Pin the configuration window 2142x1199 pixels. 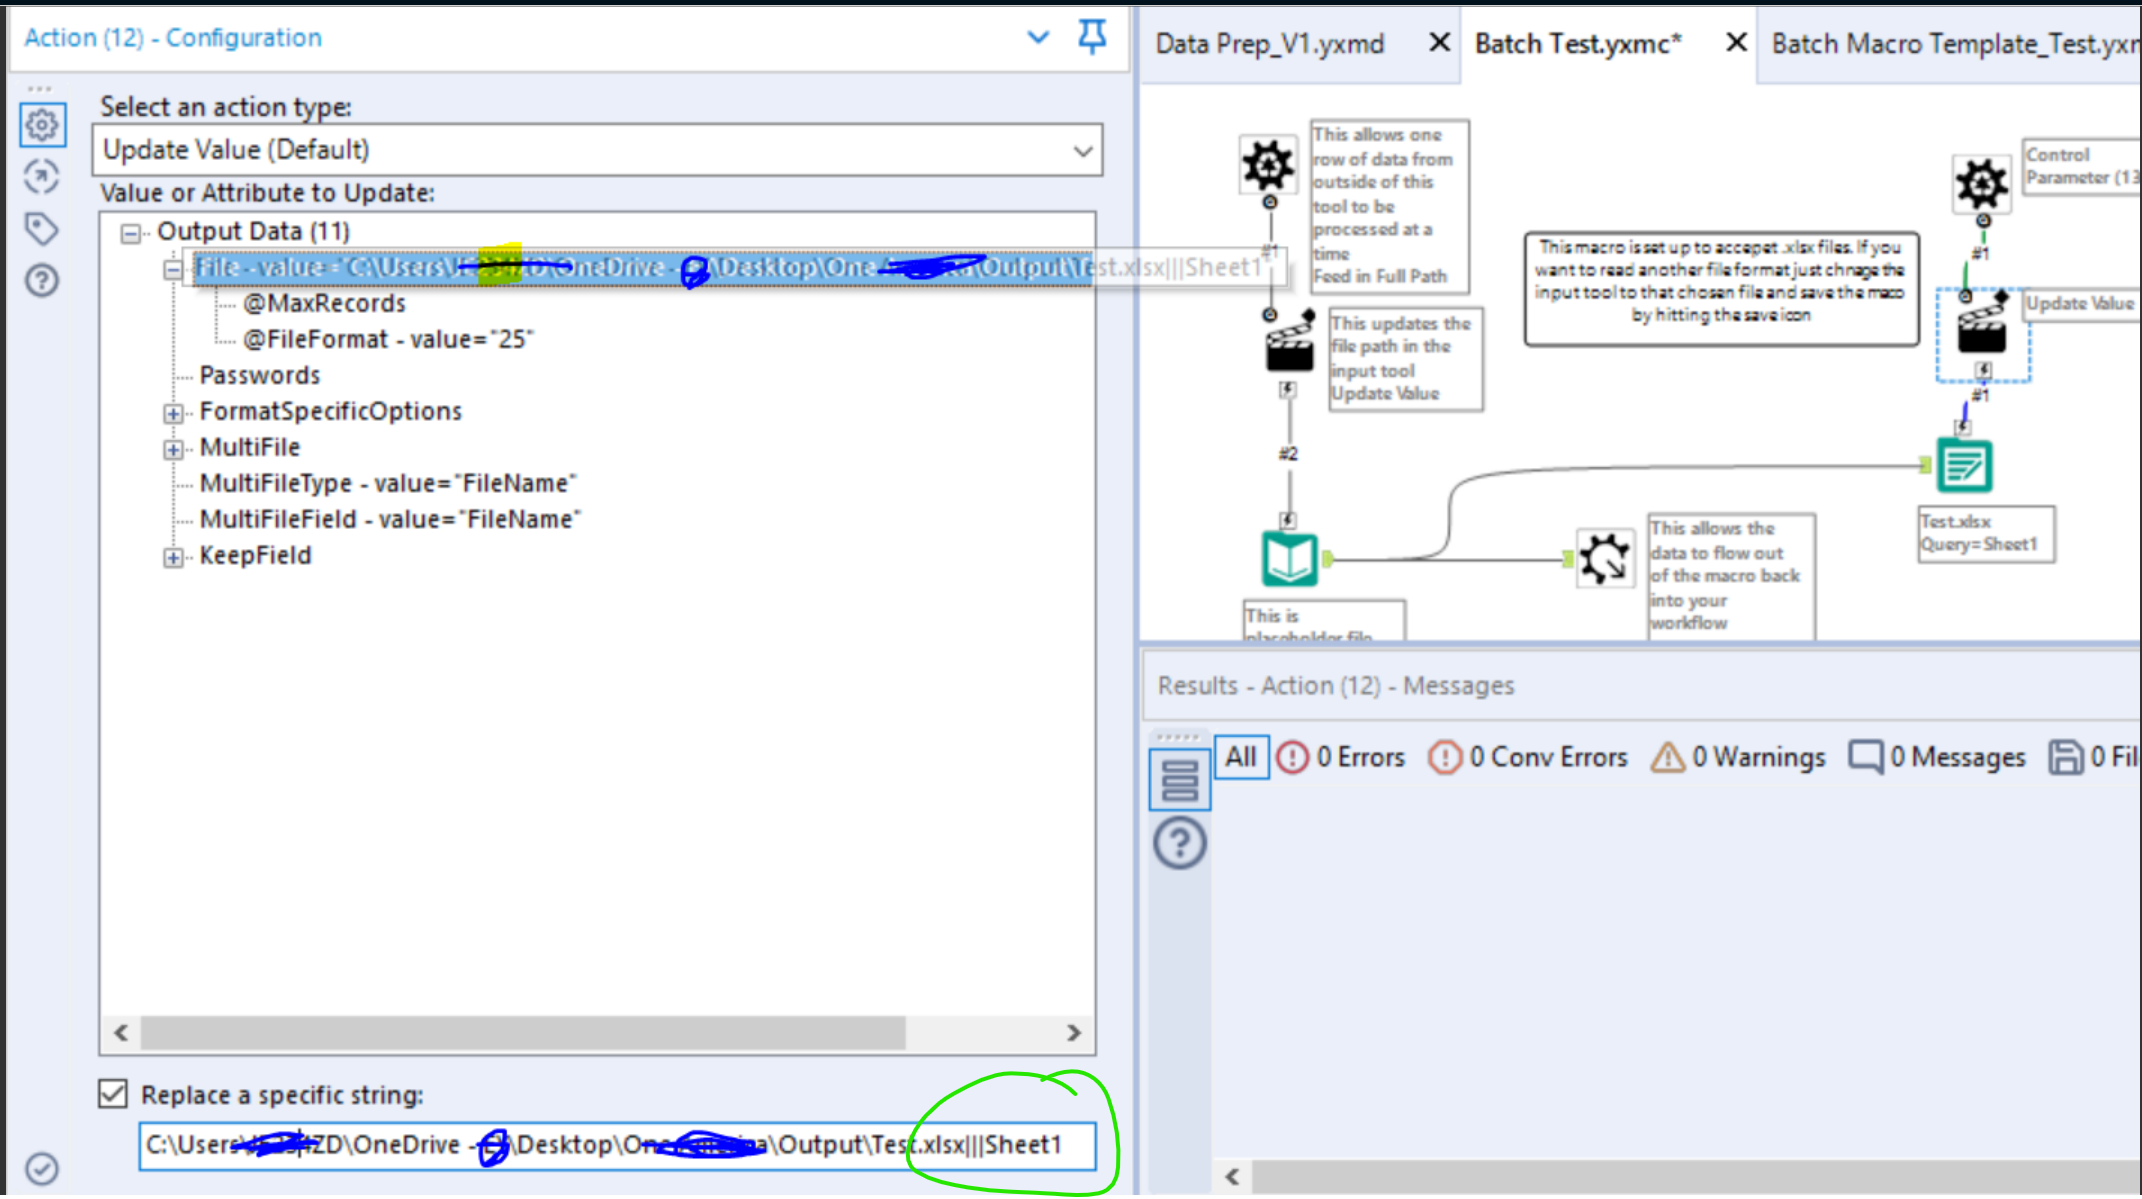[1091, 38]
